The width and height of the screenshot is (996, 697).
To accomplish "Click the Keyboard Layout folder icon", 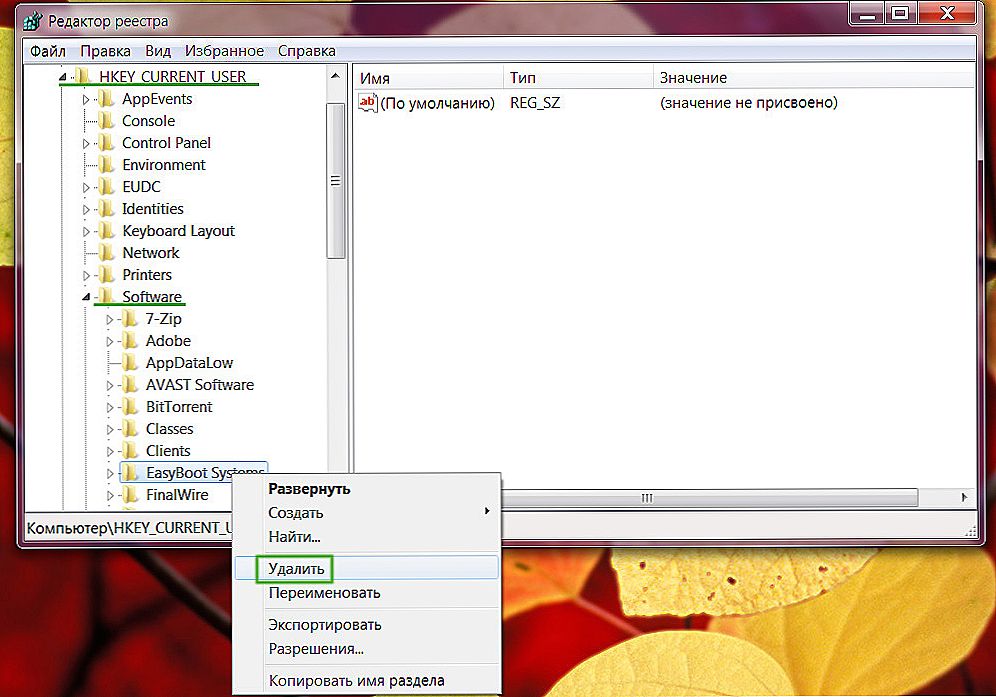I will coord(107,231).
